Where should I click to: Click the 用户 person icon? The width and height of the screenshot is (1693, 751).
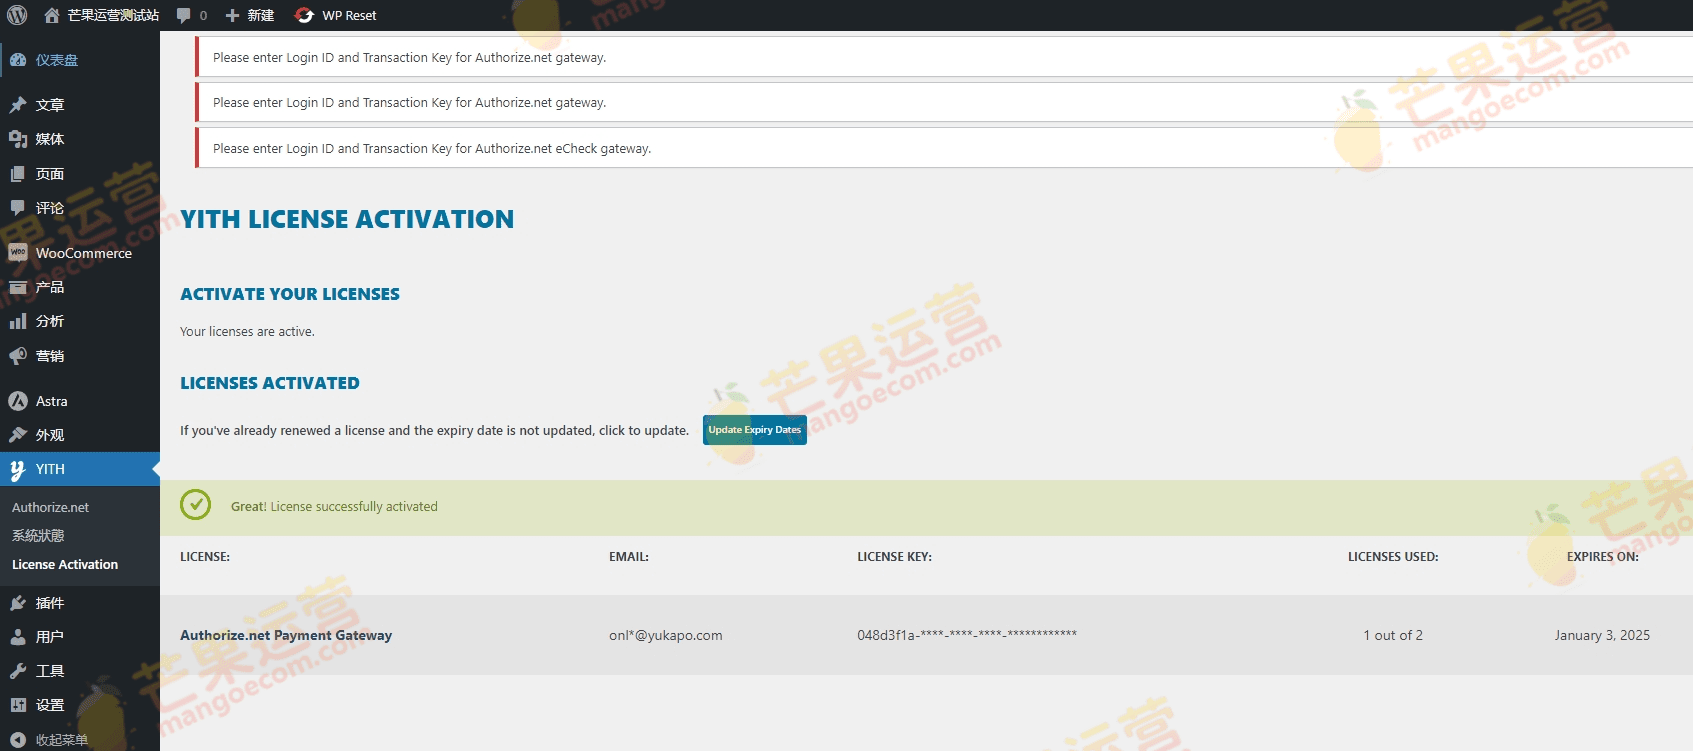[x=18, y=637]
